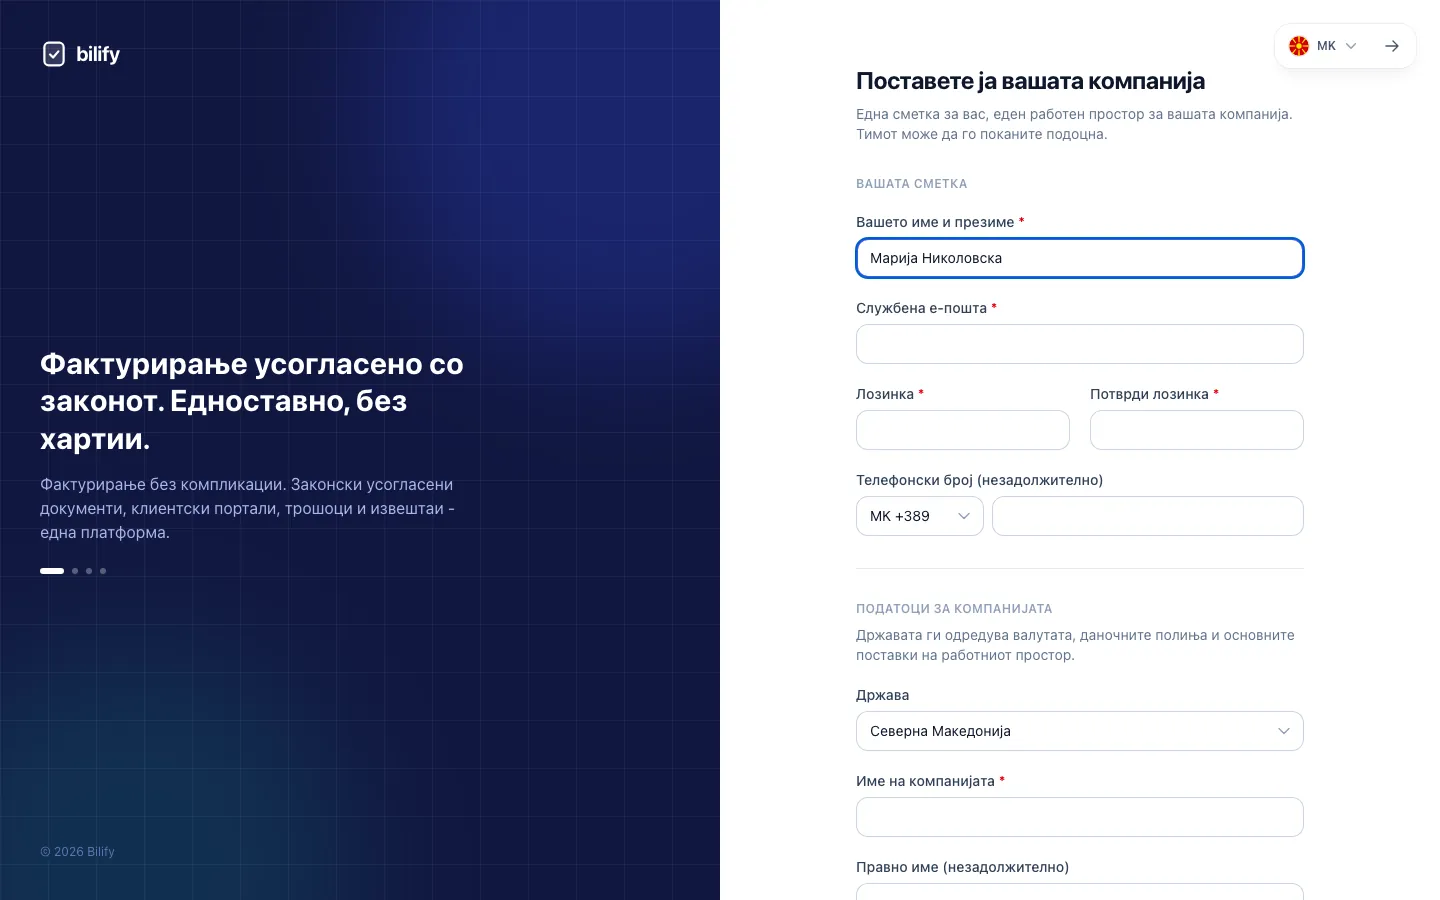This screenshot has height=900, width=1440.
Task: Select the fourth carousel slide dot
Action: 103,571
